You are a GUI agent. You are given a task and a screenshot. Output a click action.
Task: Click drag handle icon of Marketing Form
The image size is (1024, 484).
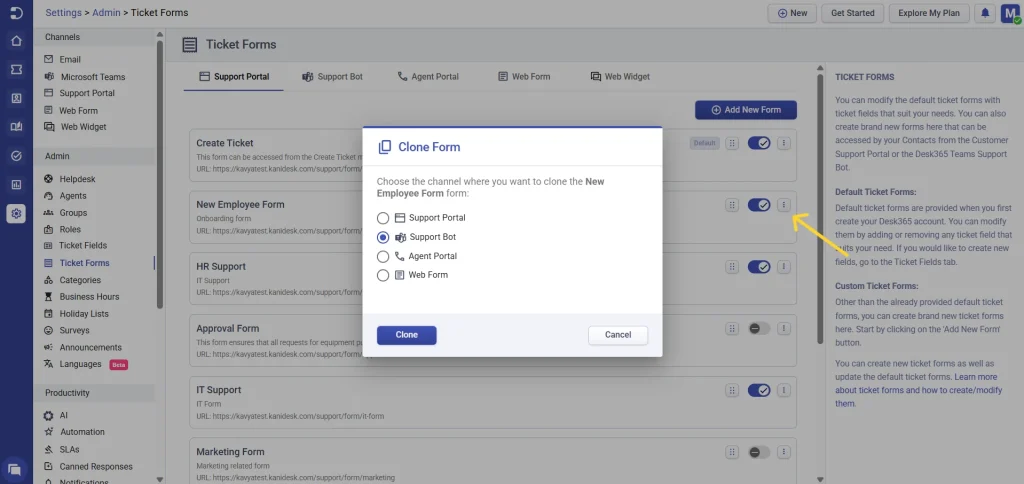coord(732,452)
